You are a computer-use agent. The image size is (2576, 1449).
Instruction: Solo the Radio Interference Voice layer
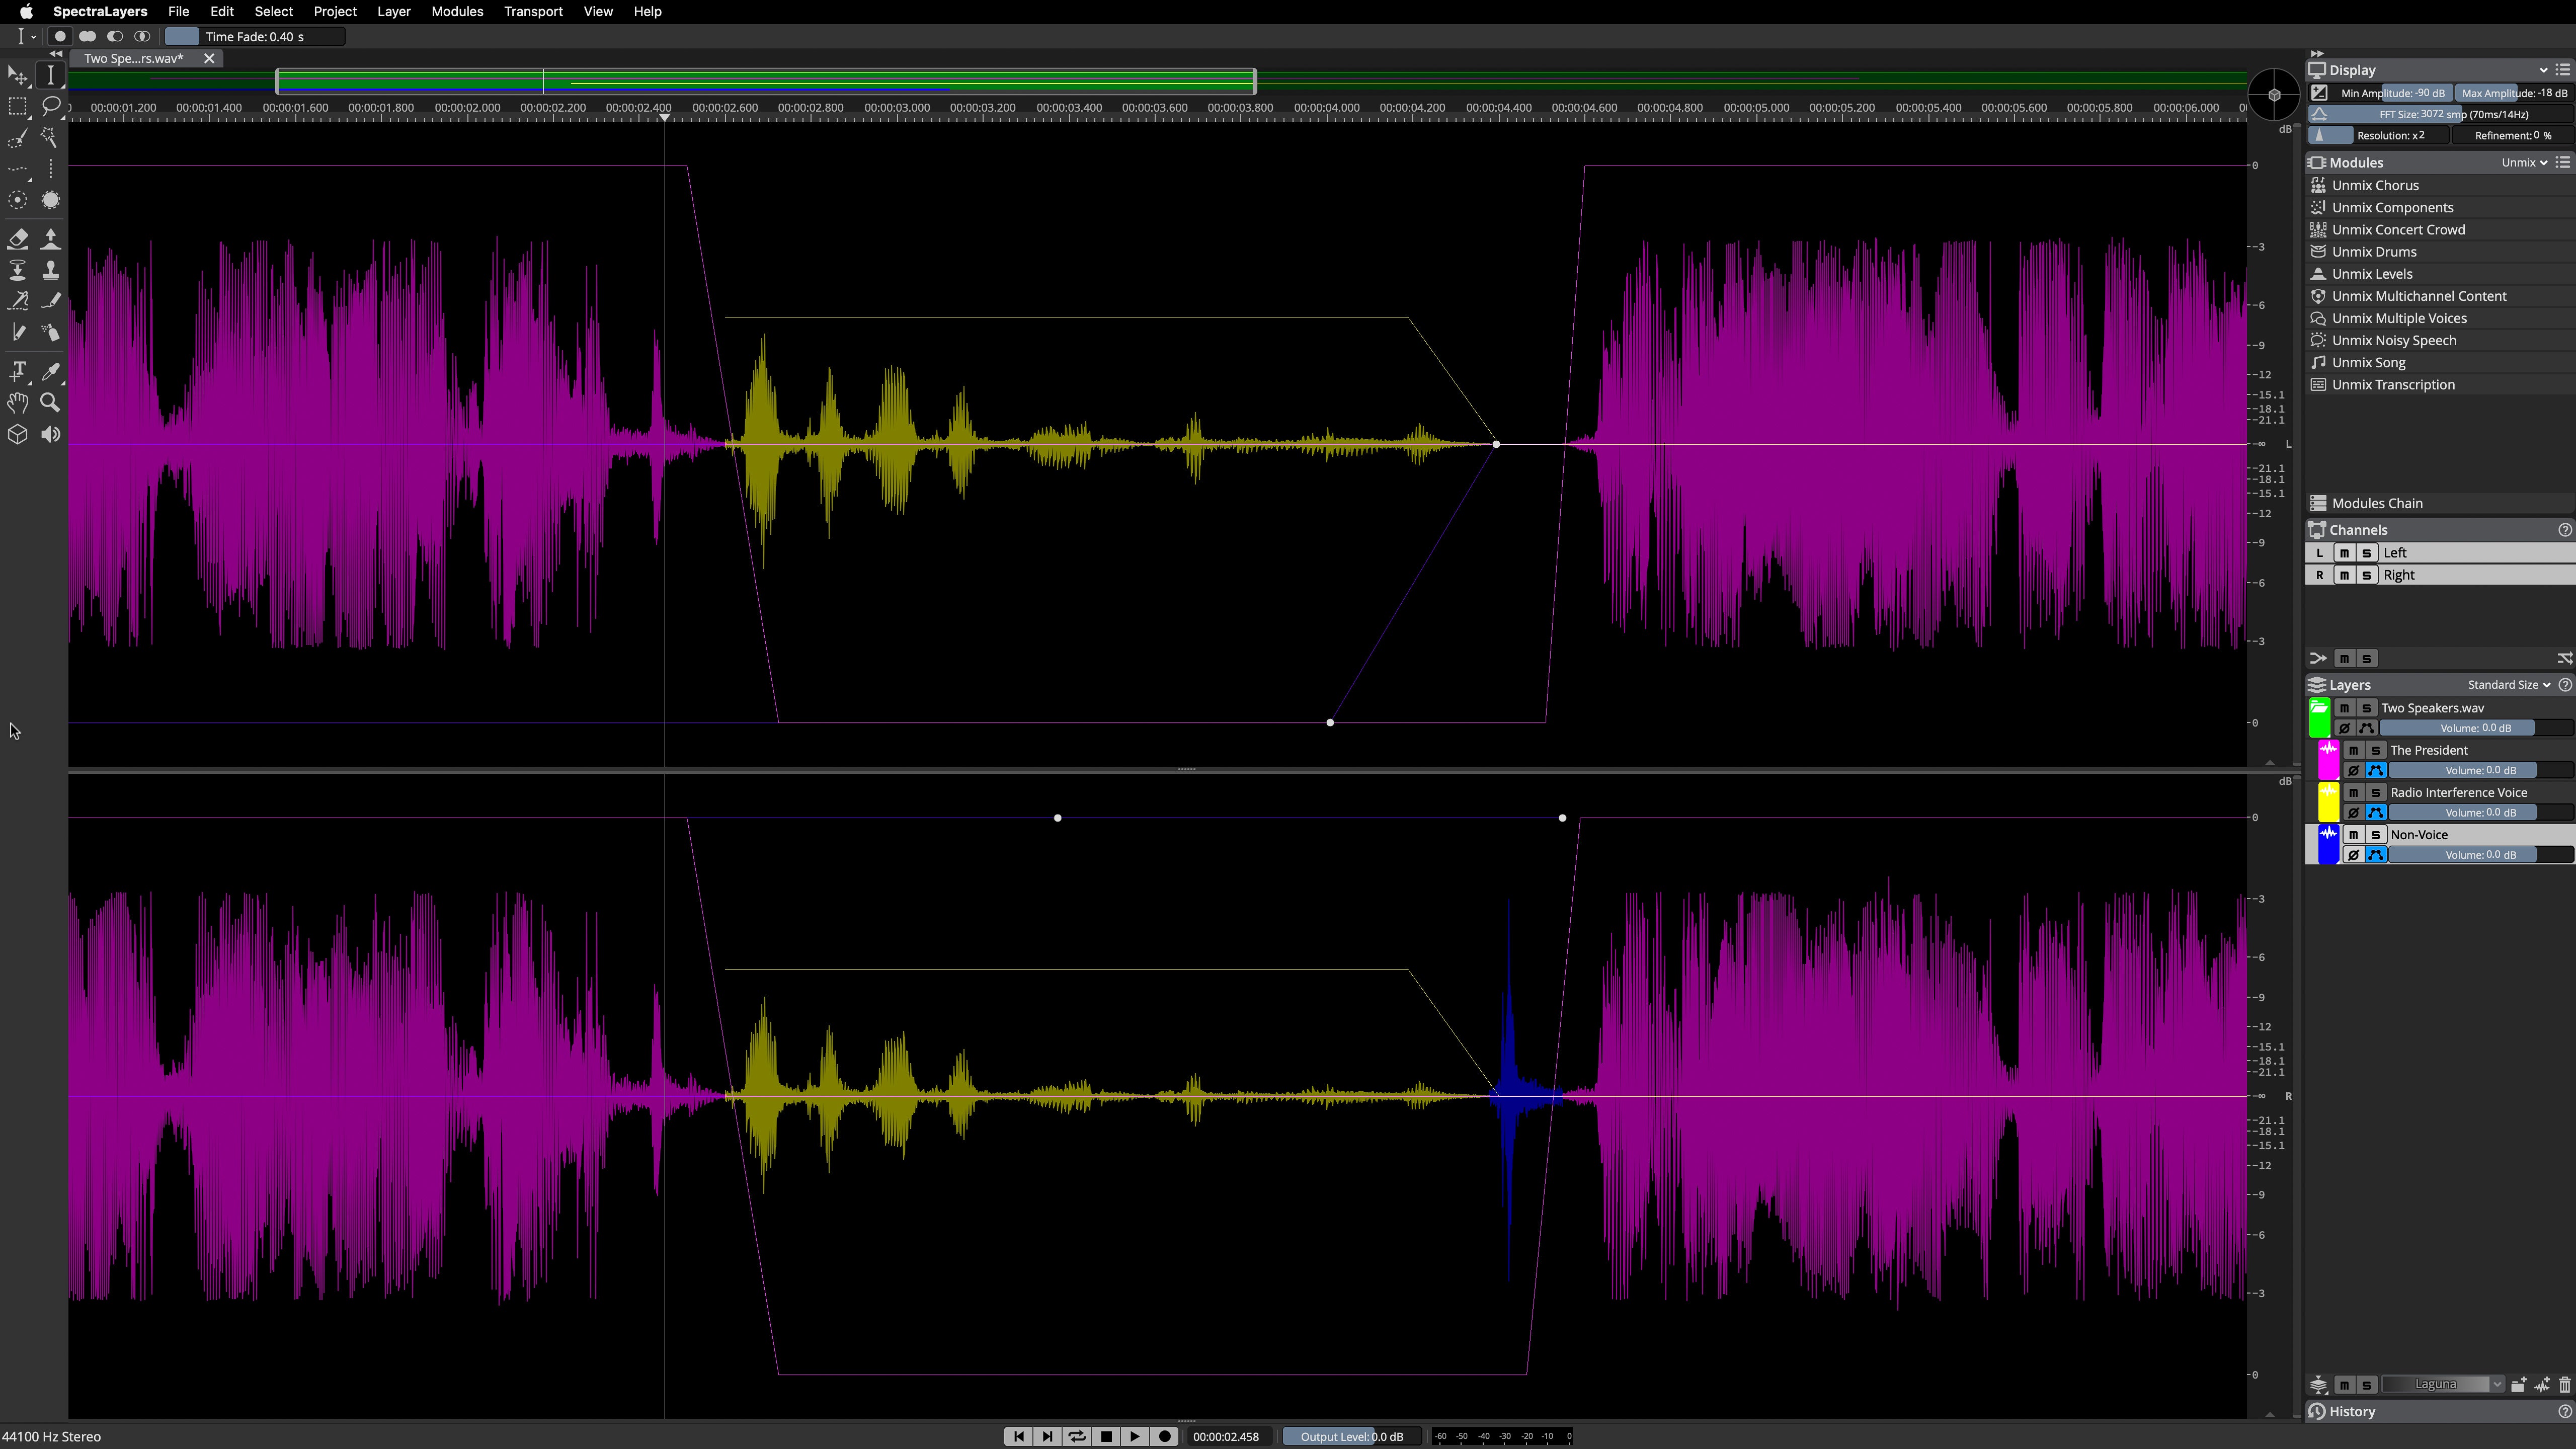coord(2375,792)
